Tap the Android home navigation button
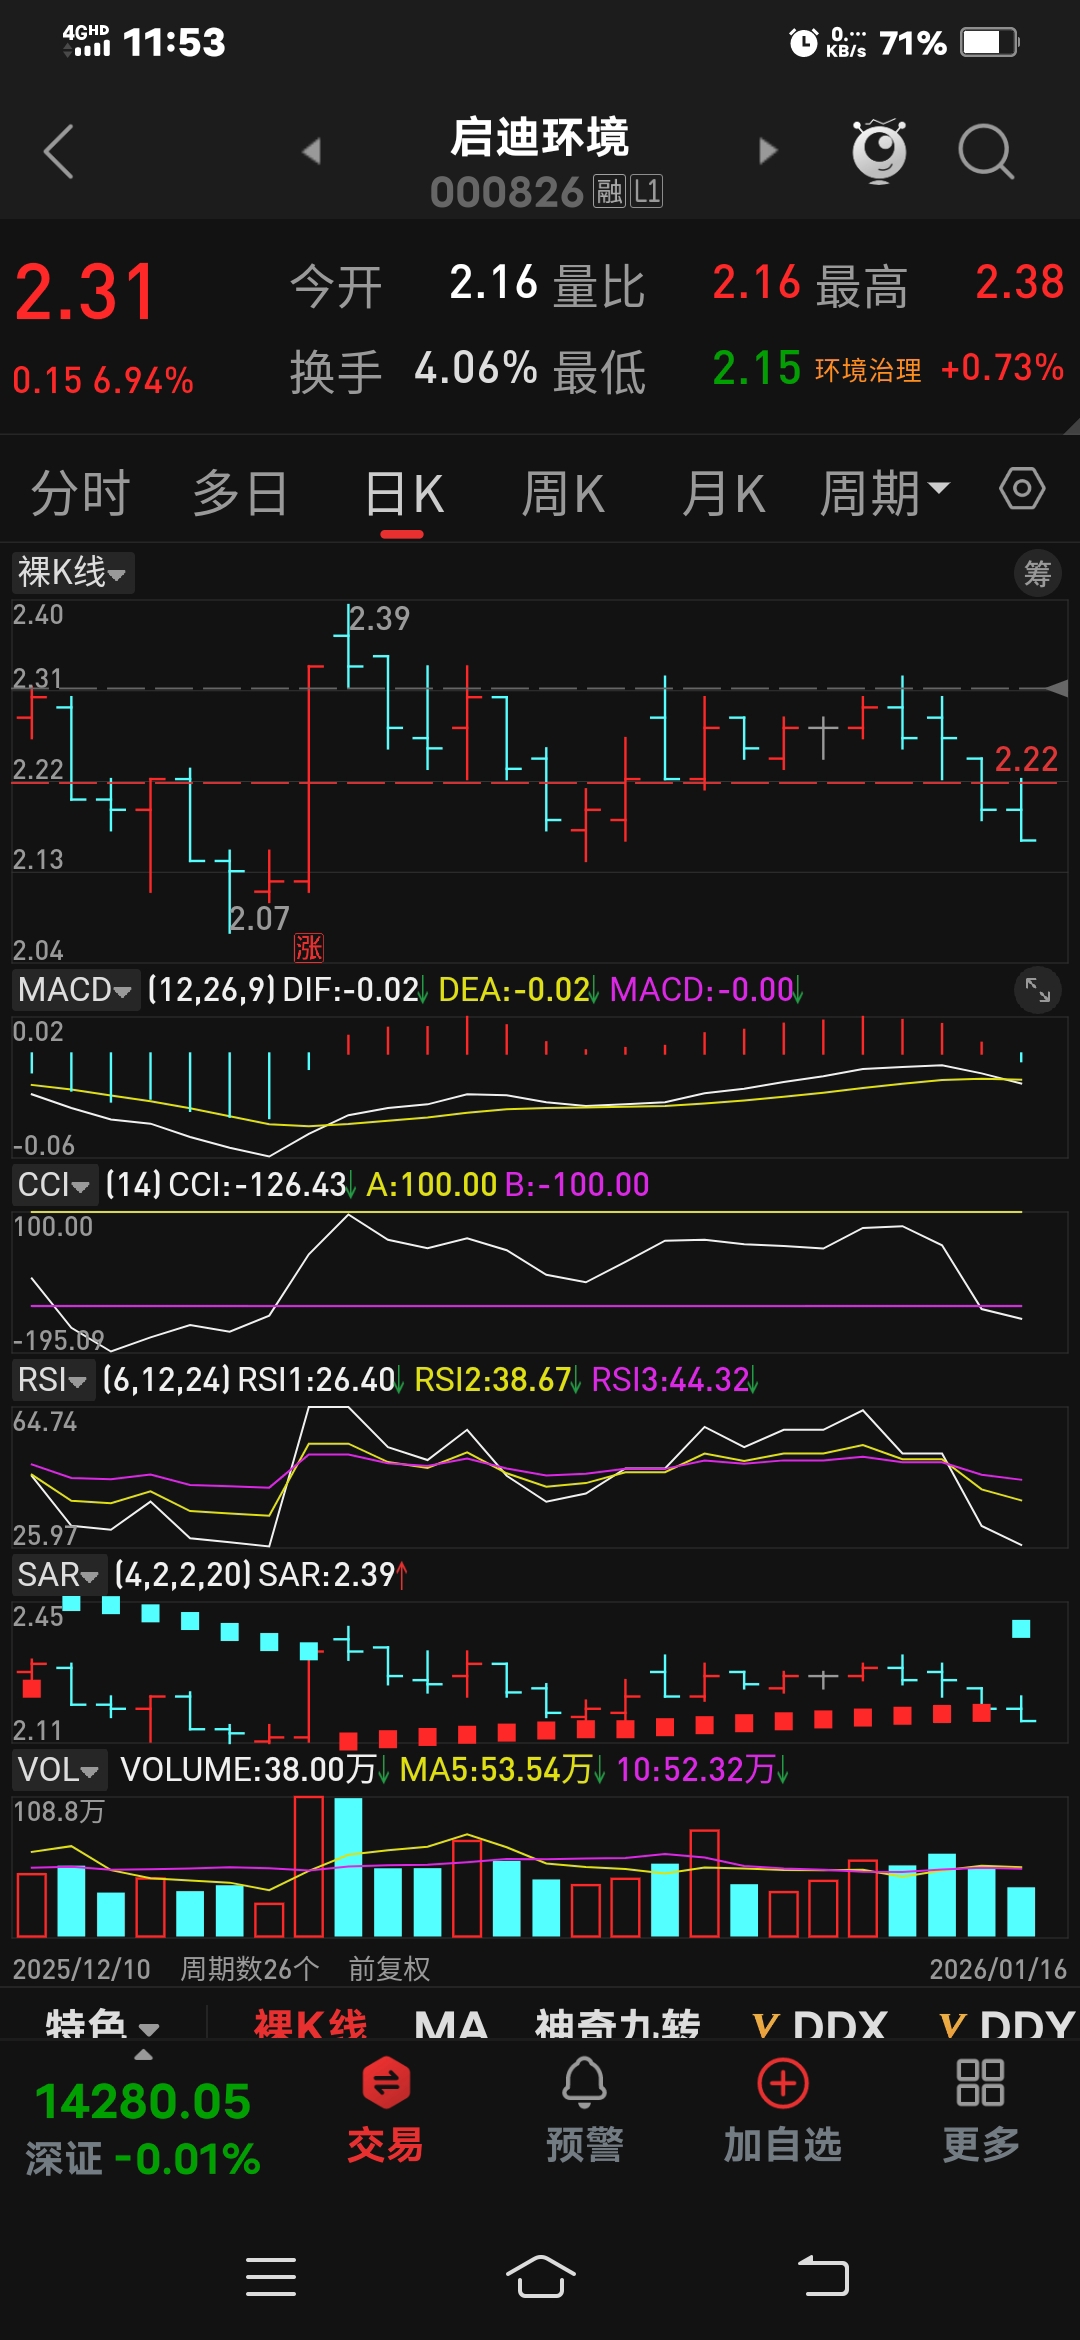Screen dimensions: 1080x2340 point(540,2277)
